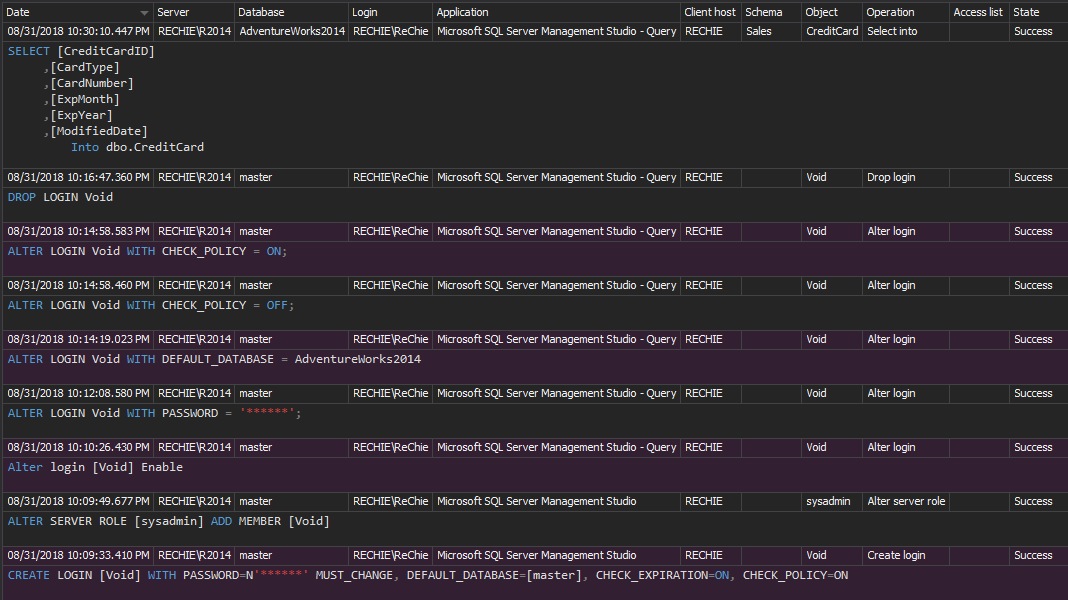Click the Access list column header

[977, 12]
